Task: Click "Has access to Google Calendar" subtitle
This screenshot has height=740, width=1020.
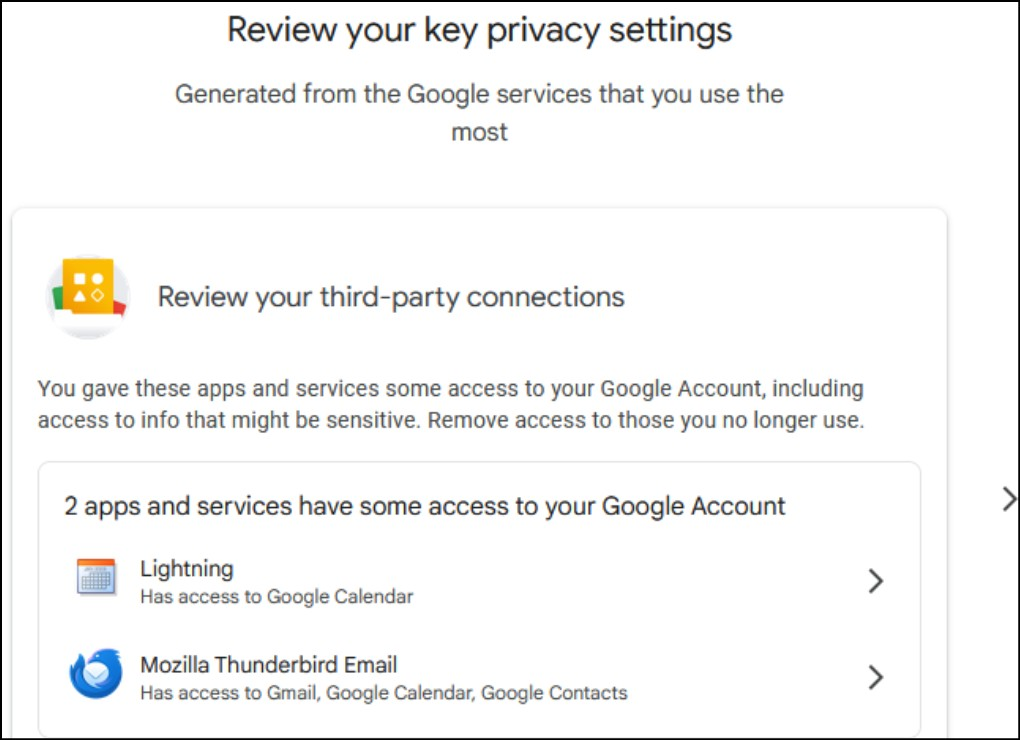Action: (276, 597)
